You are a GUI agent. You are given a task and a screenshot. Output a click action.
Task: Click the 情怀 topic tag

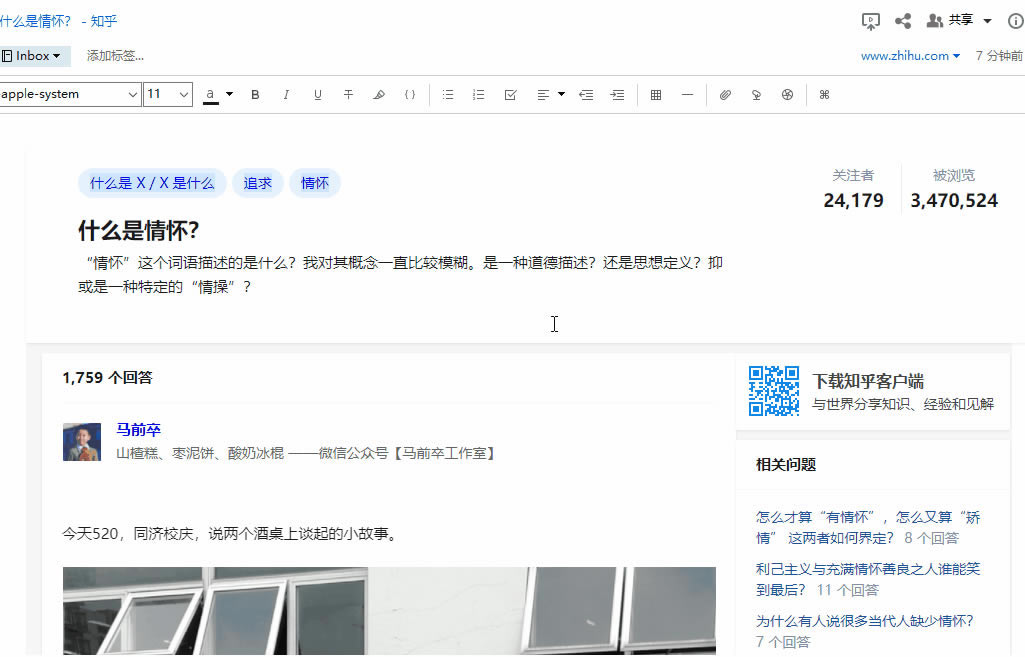pos(314,183)
